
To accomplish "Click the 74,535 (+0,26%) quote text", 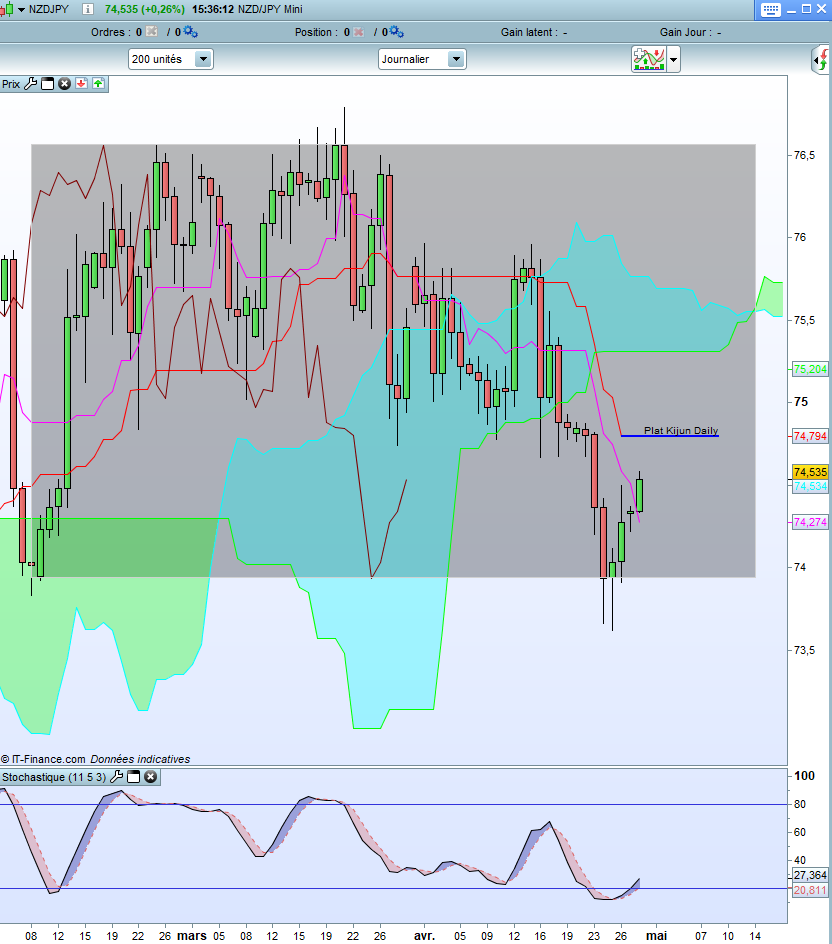I will (x=144, y=9).
